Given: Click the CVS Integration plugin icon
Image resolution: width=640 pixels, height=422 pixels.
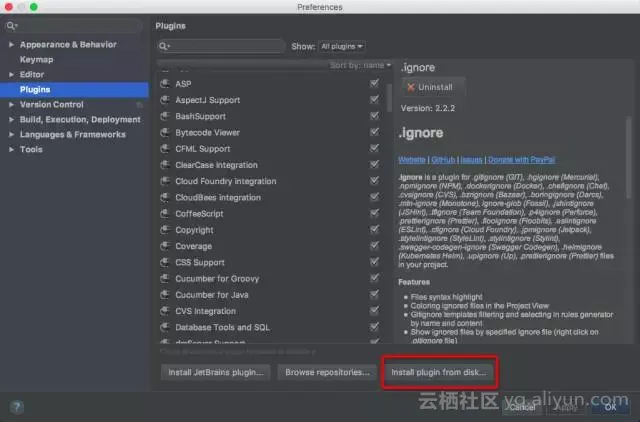Looking at the screenshot, I should [x=165, y=311].
